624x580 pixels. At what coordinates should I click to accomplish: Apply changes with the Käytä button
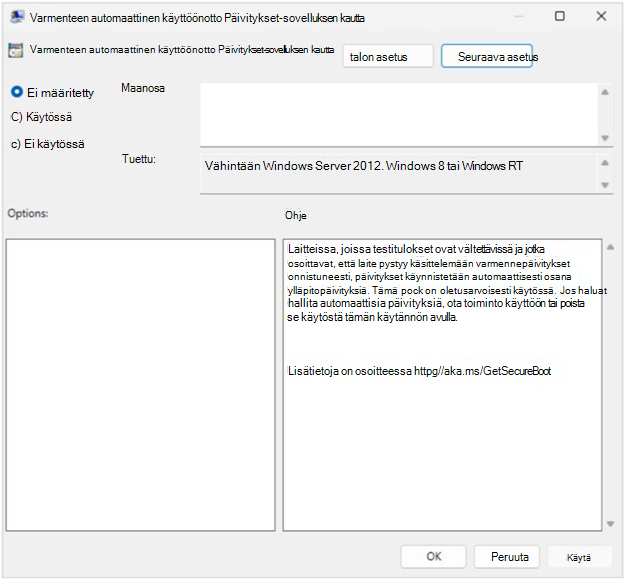(579, 557)
